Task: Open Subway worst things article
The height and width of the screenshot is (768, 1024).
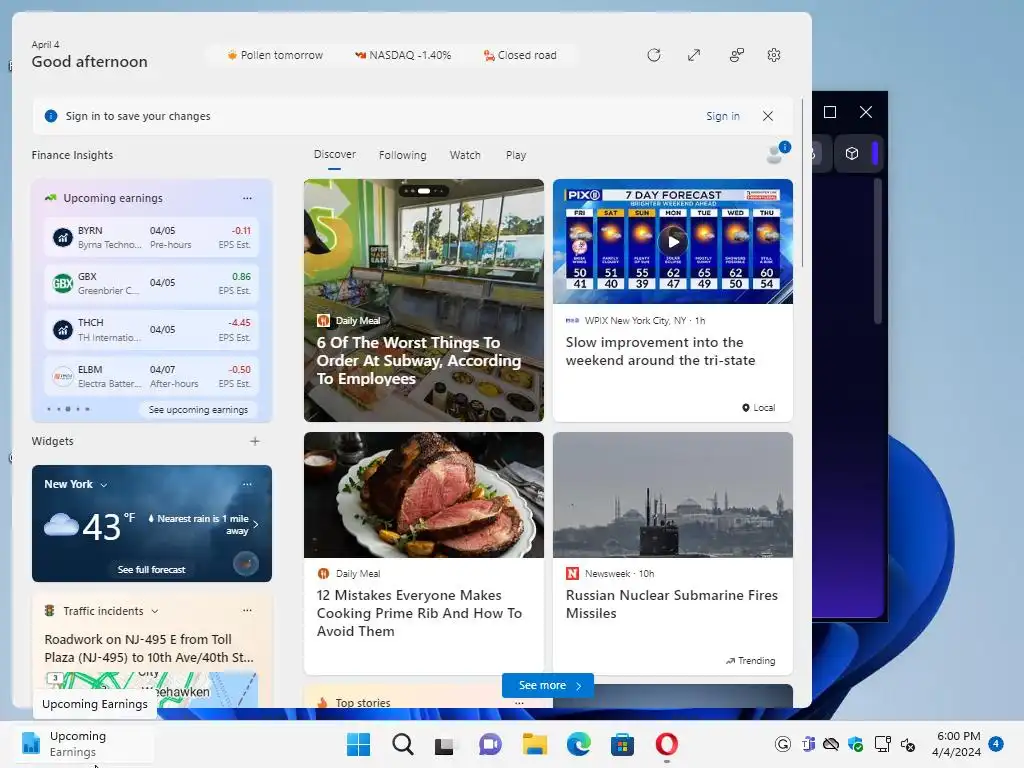Action: pos(424,300)
